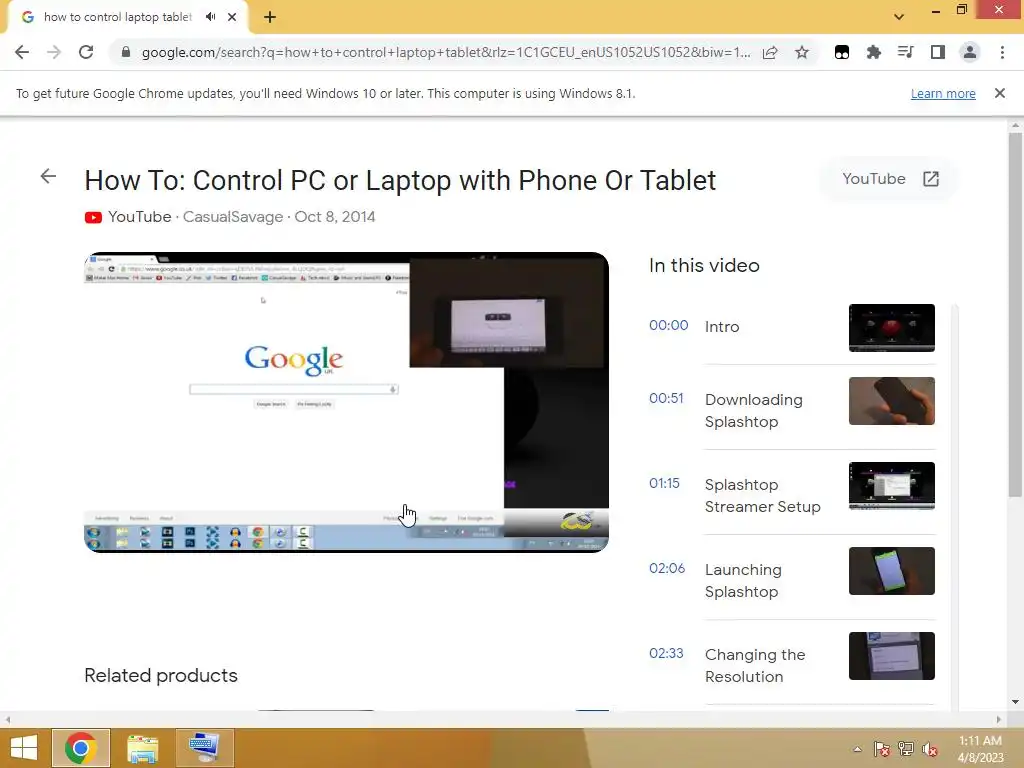Screen dimensions: 1024x768
Task: Jump to 00:00 Intro chapter
Action: coord(669,325)
